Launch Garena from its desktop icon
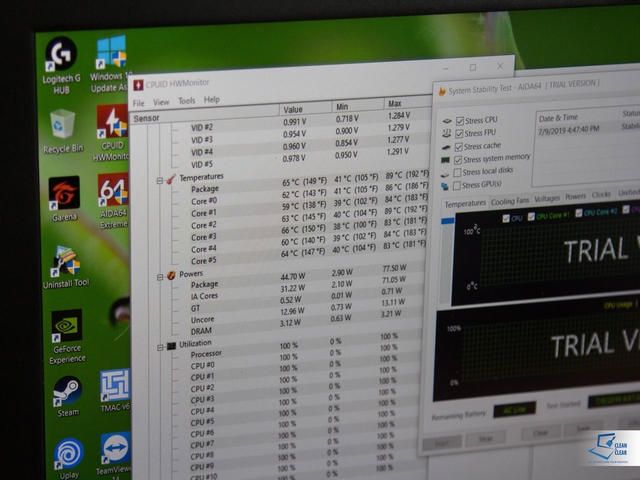 64,193
